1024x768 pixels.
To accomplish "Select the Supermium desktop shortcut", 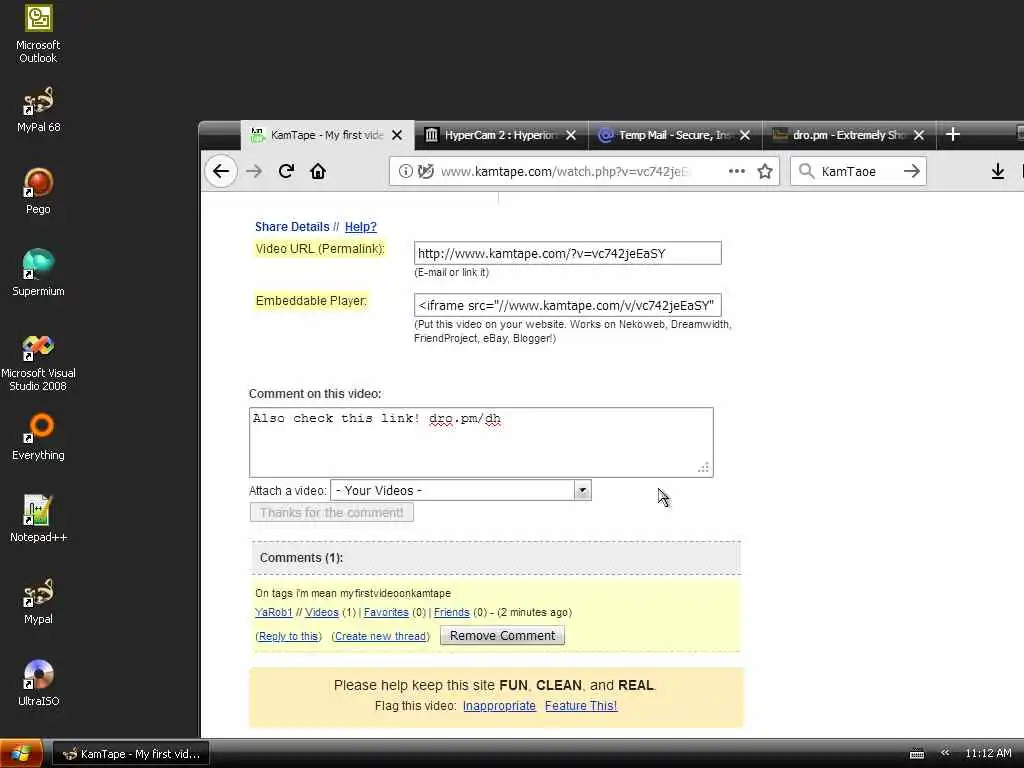I will tap(38, 273).
